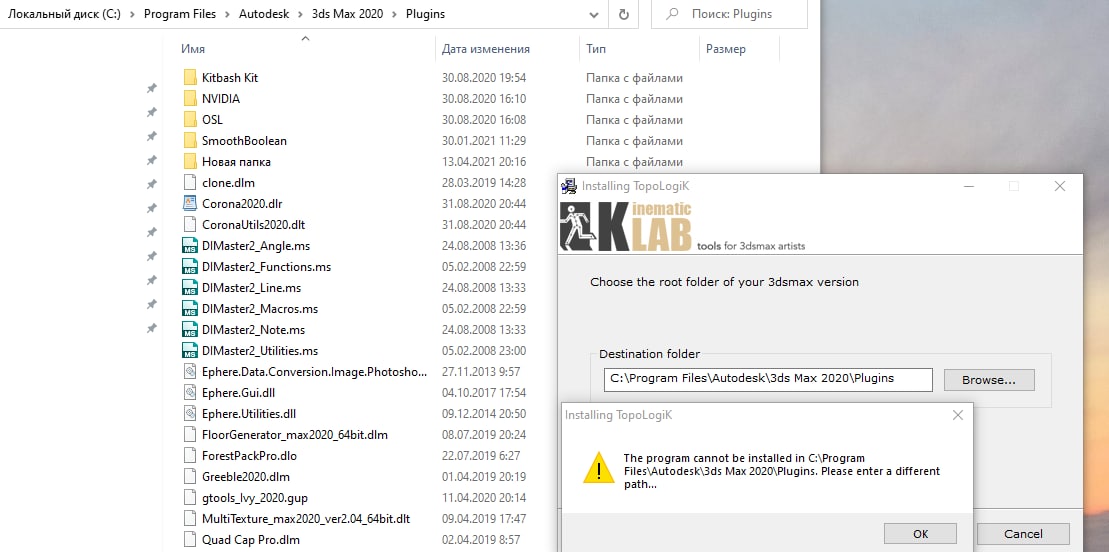
Task: Click OK in the error dialog
Action: (x=920, y=534)
